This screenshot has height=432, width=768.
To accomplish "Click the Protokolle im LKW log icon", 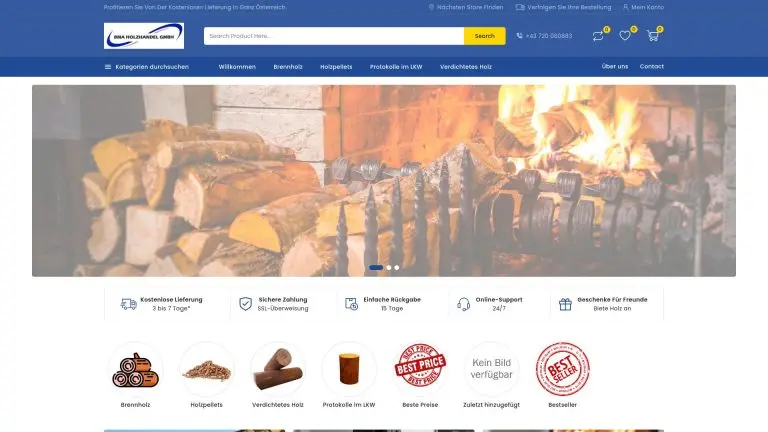I will (349, 369).
